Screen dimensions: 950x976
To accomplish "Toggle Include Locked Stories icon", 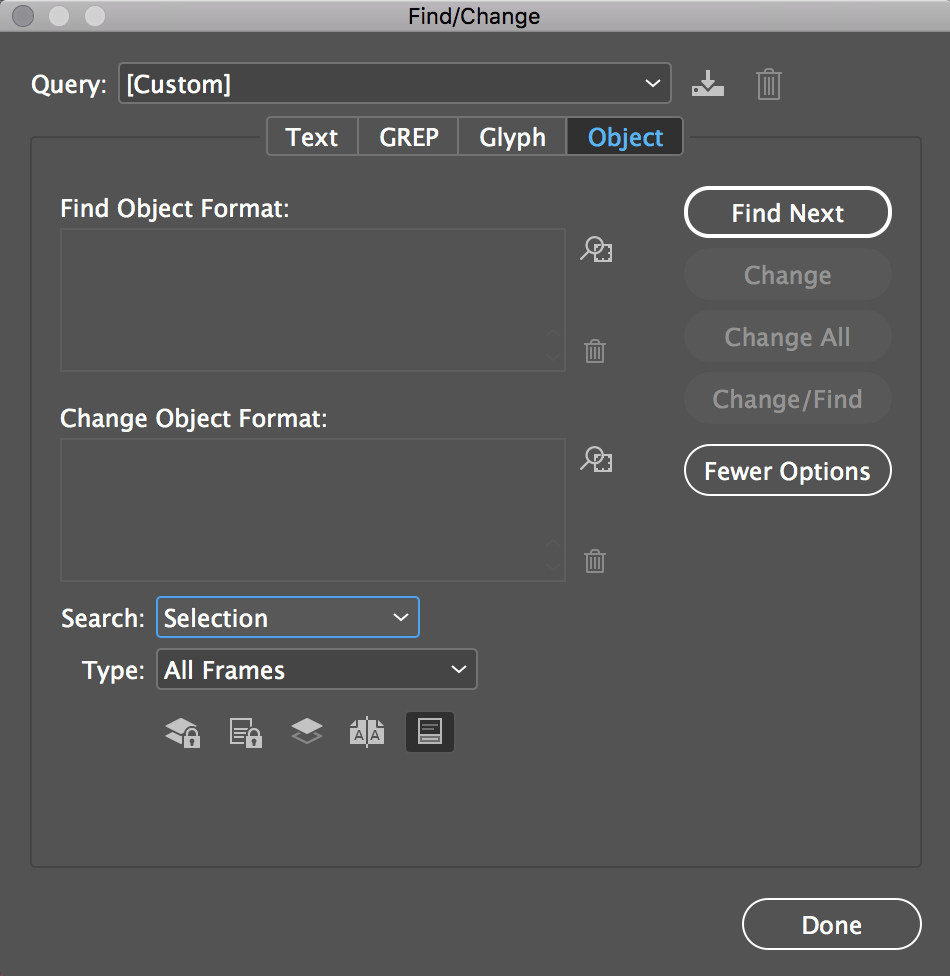I will [245, 732].
